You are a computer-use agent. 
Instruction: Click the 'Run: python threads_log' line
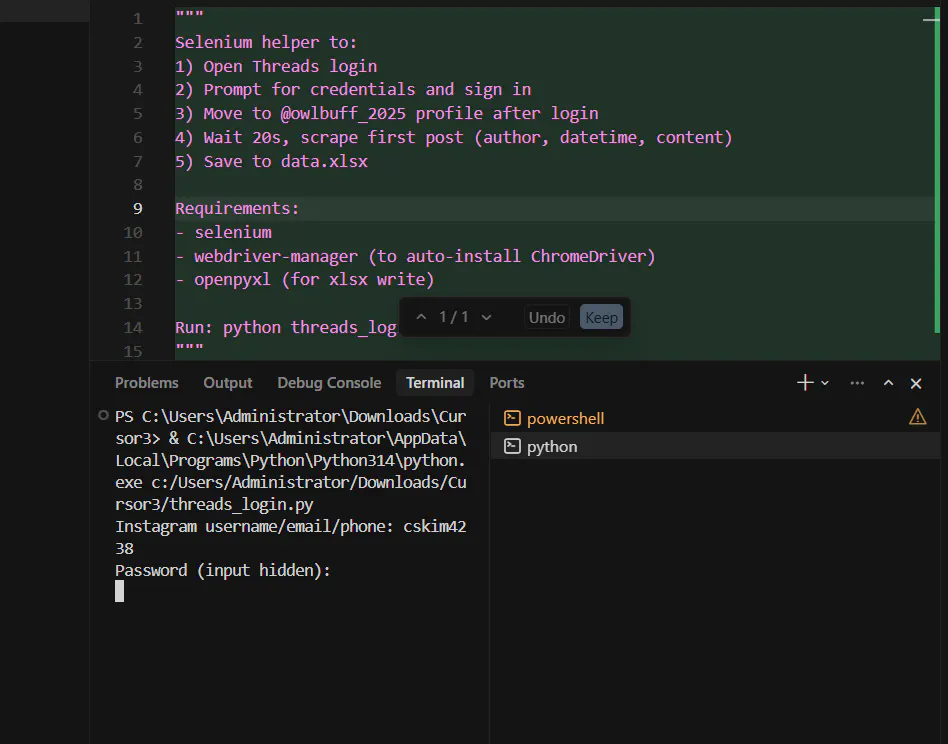click(285, 328)
